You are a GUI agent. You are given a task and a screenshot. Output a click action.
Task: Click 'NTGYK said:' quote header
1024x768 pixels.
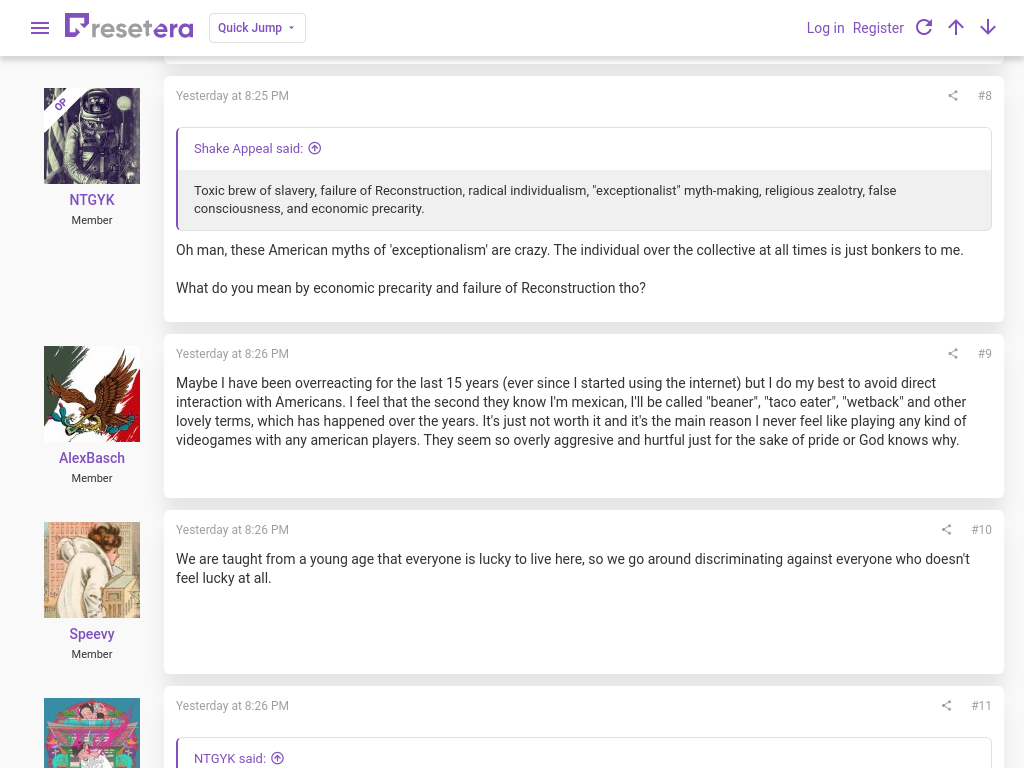point(230,759)
